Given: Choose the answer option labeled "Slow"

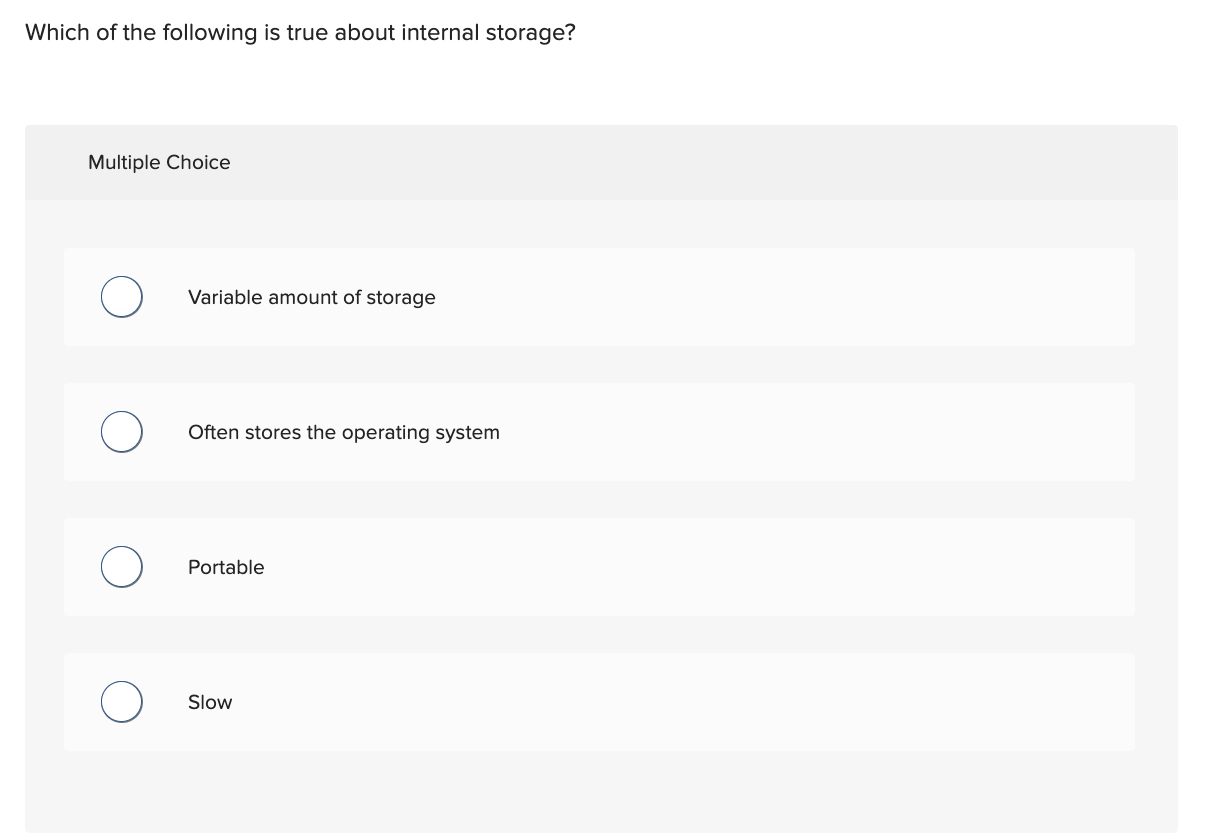Looking at the screenshot, I should [210, 702].
